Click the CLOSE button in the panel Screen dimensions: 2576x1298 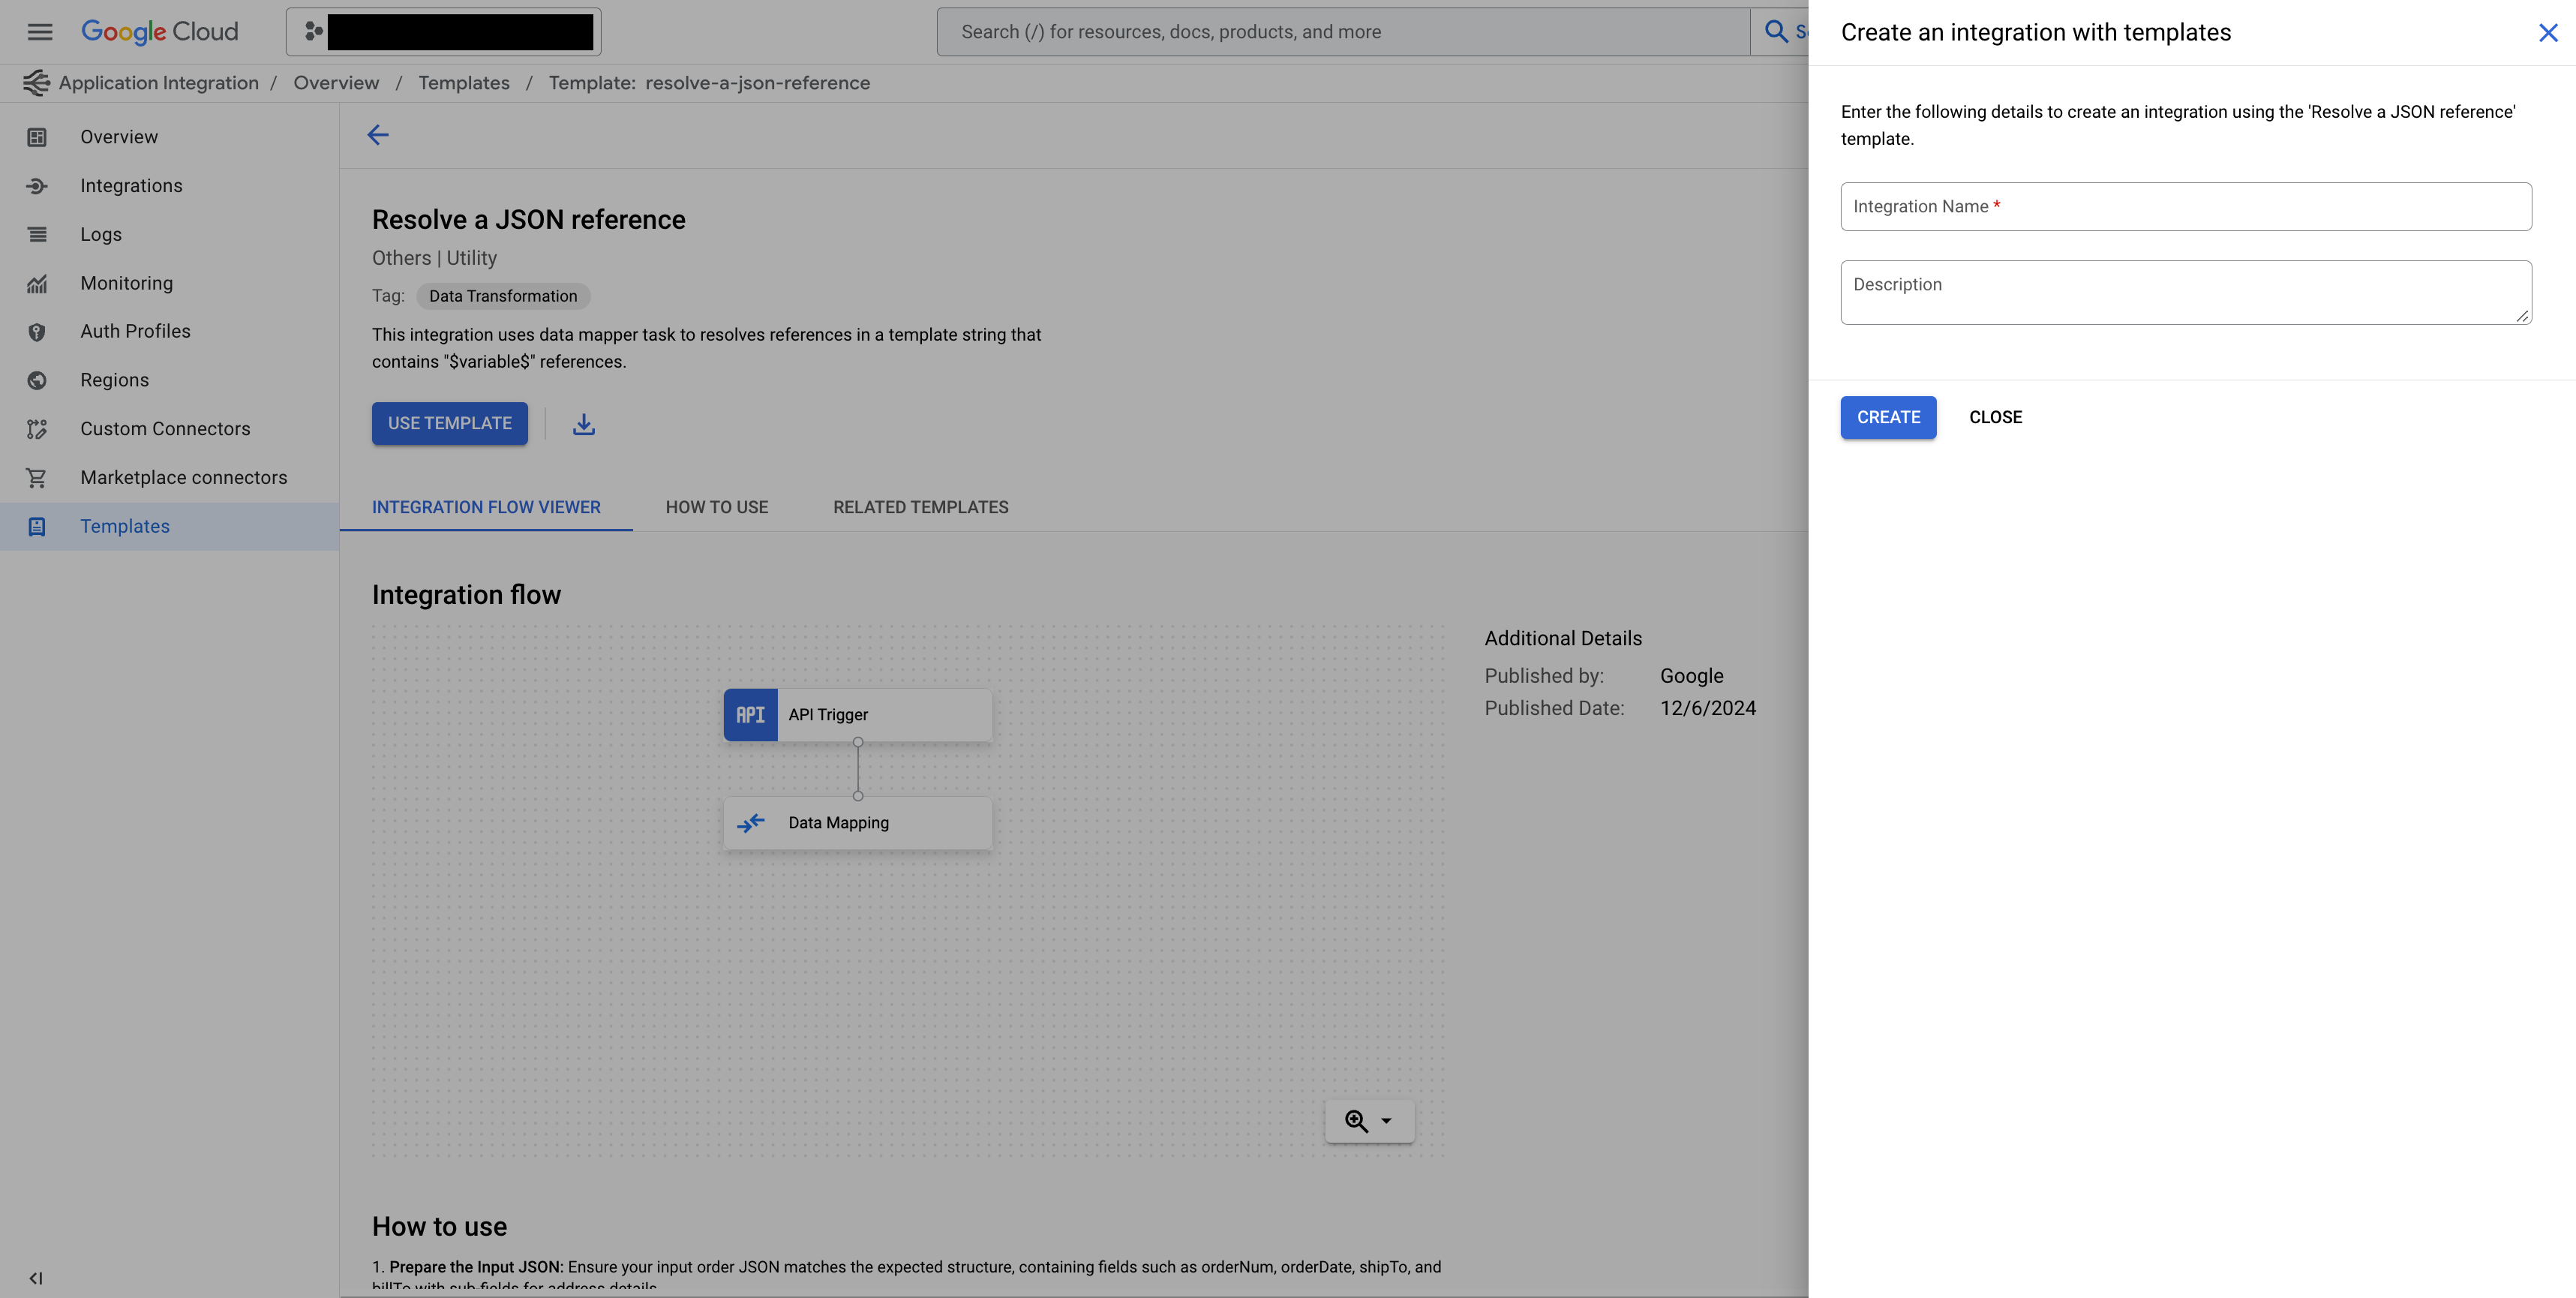(1995, 417)
